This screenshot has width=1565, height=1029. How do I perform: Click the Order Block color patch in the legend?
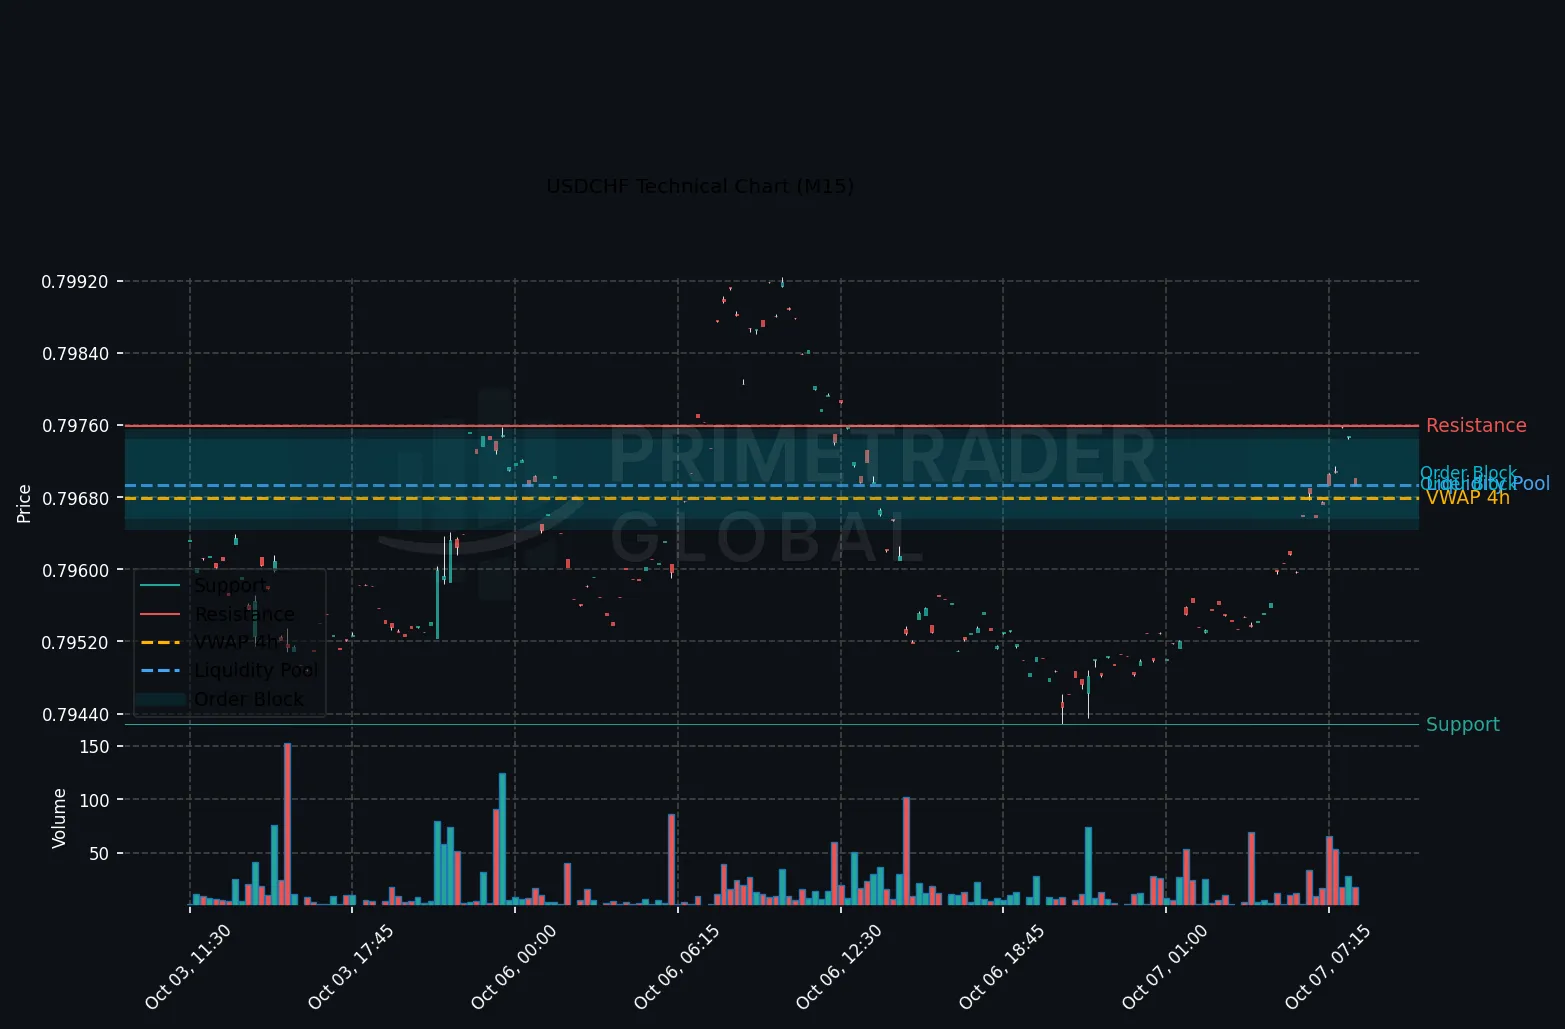click(x=160, y=699)
